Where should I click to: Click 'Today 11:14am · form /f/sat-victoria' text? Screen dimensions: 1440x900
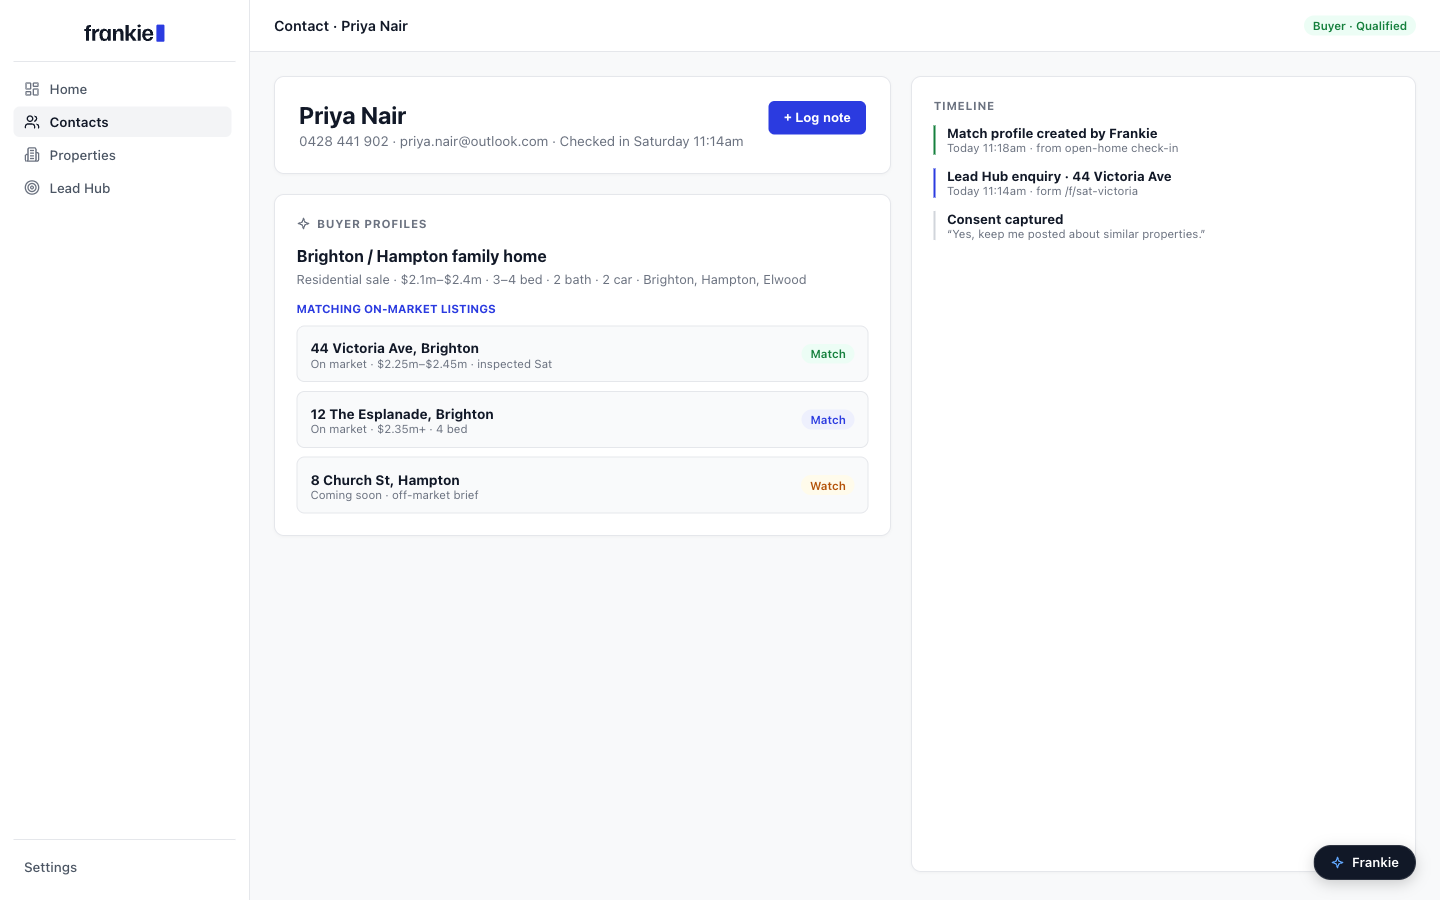1042,191
